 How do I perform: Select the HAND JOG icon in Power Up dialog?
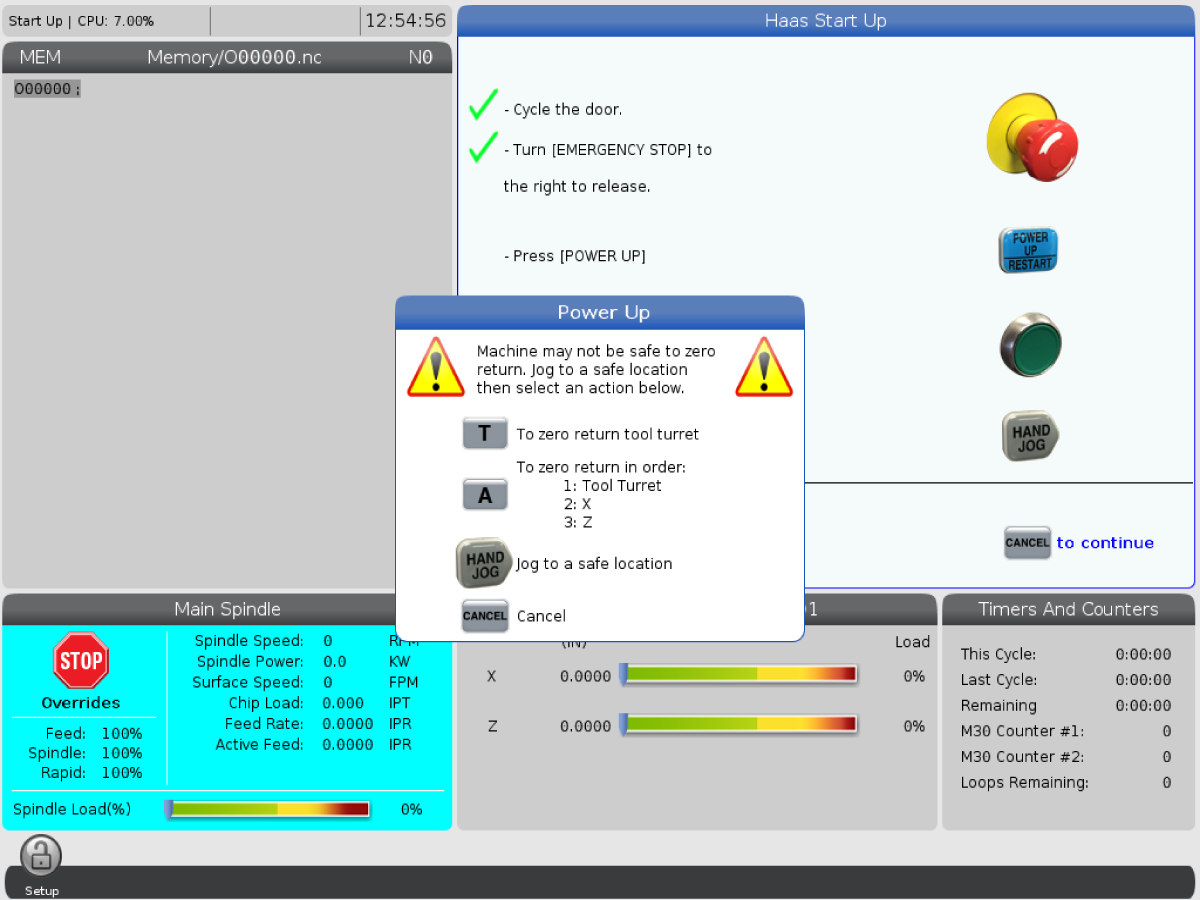(484, 563)
